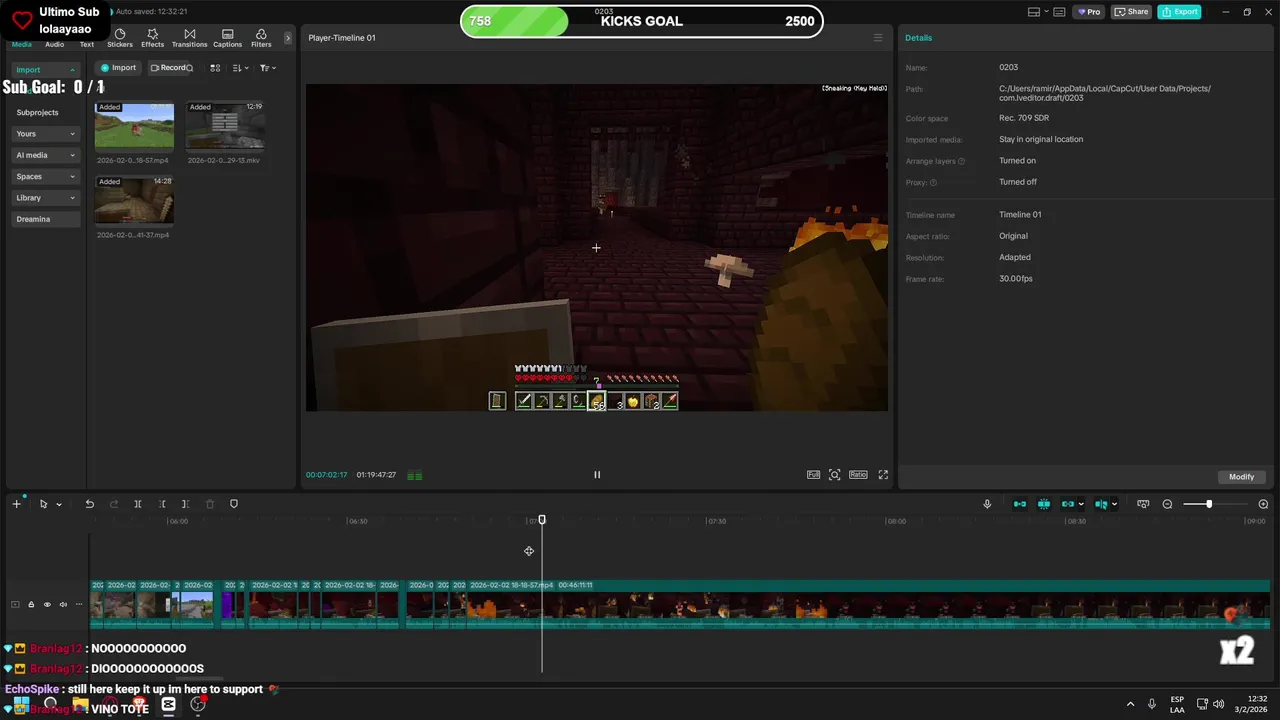This screenshot has height=720, width=1280.
Task: Click the zoom-out magnifier on timeline
Action: point(1167,504)
